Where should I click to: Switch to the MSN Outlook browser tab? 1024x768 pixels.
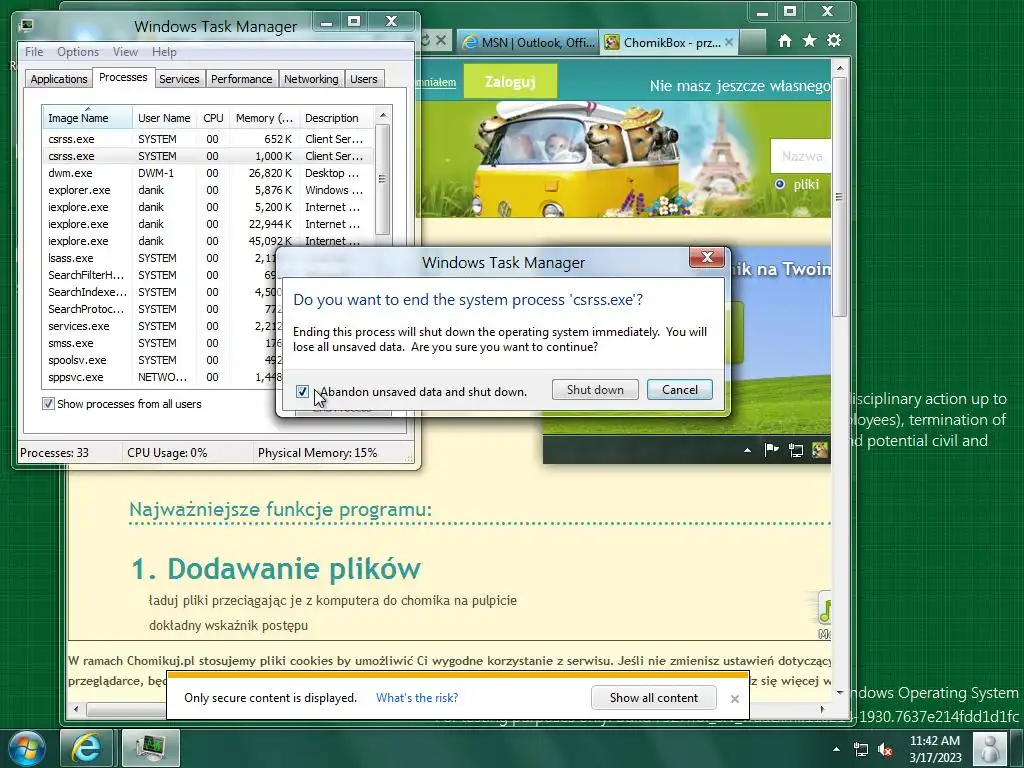point(529,42)
